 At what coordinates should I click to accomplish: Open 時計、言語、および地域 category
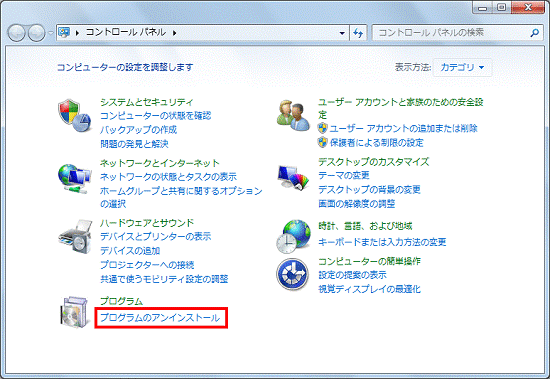(x=365, y=226)
